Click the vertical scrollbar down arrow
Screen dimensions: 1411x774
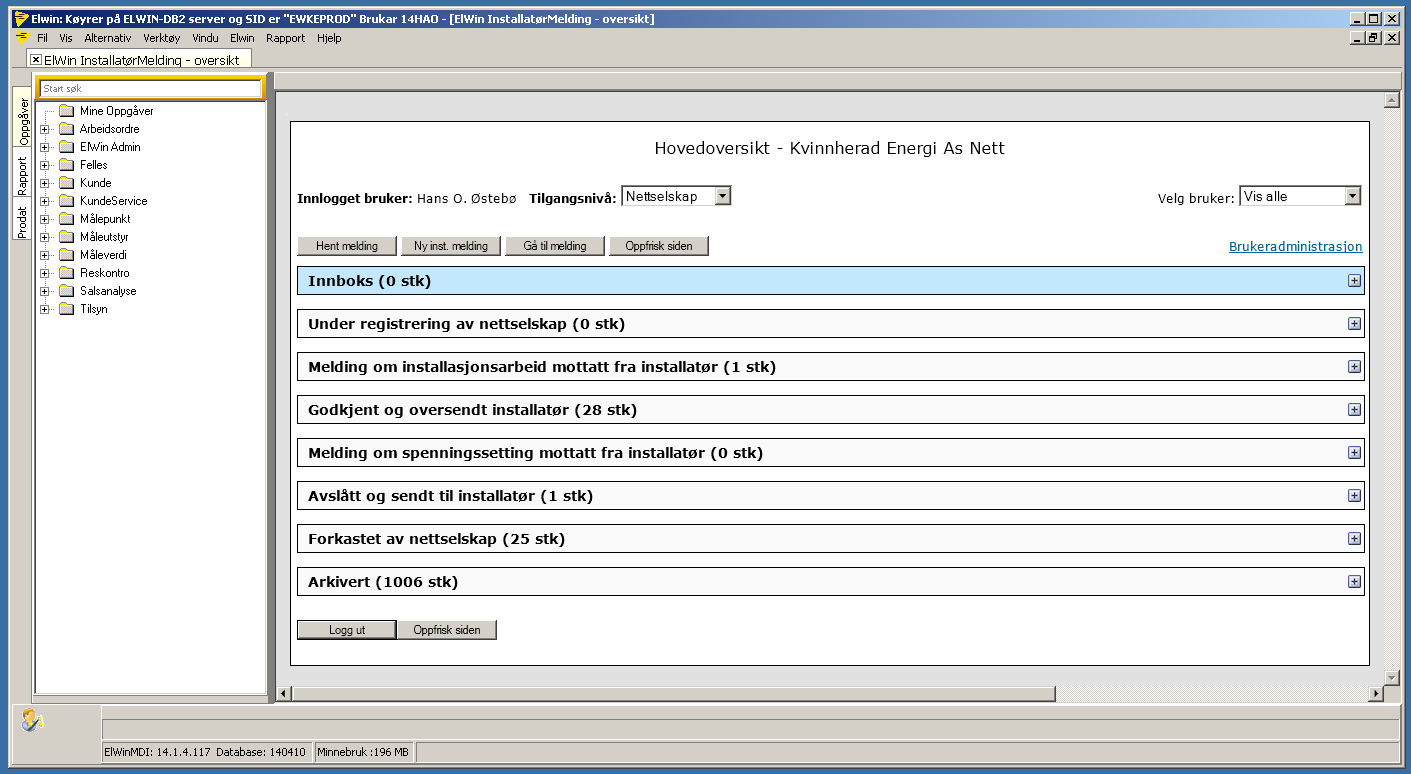click(1390, 677)
